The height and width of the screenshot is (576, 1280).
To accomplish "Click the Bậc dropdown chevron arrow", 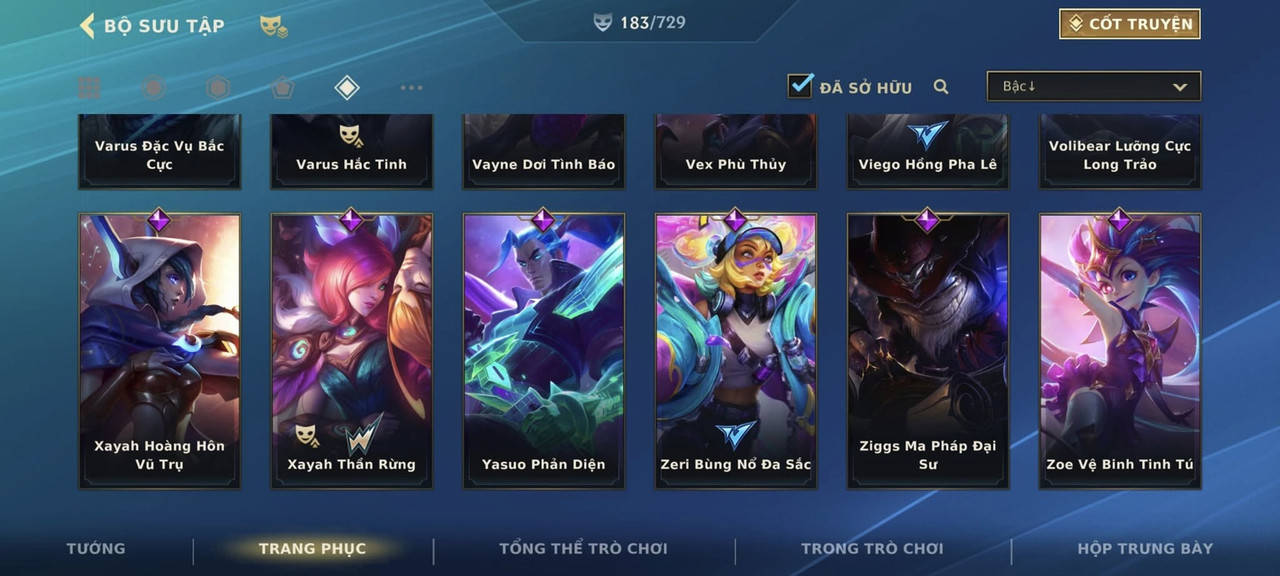I will tap(1180, 87).
